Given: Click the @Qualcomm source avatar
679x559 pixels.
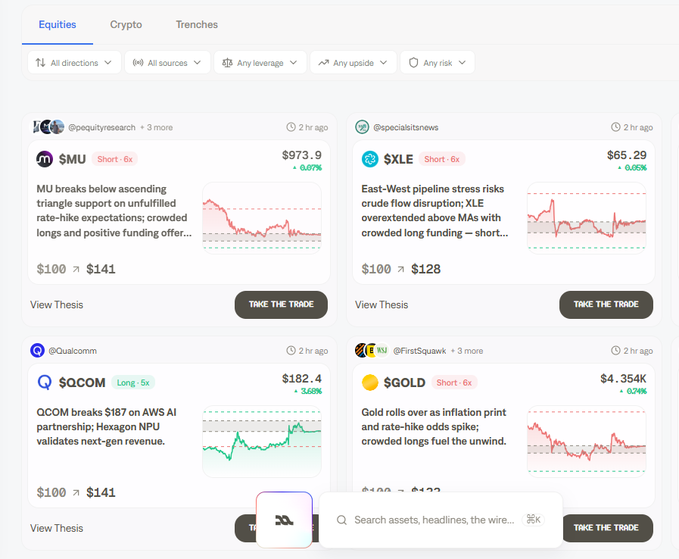Looking at the screenshot, I should [37, 350].
